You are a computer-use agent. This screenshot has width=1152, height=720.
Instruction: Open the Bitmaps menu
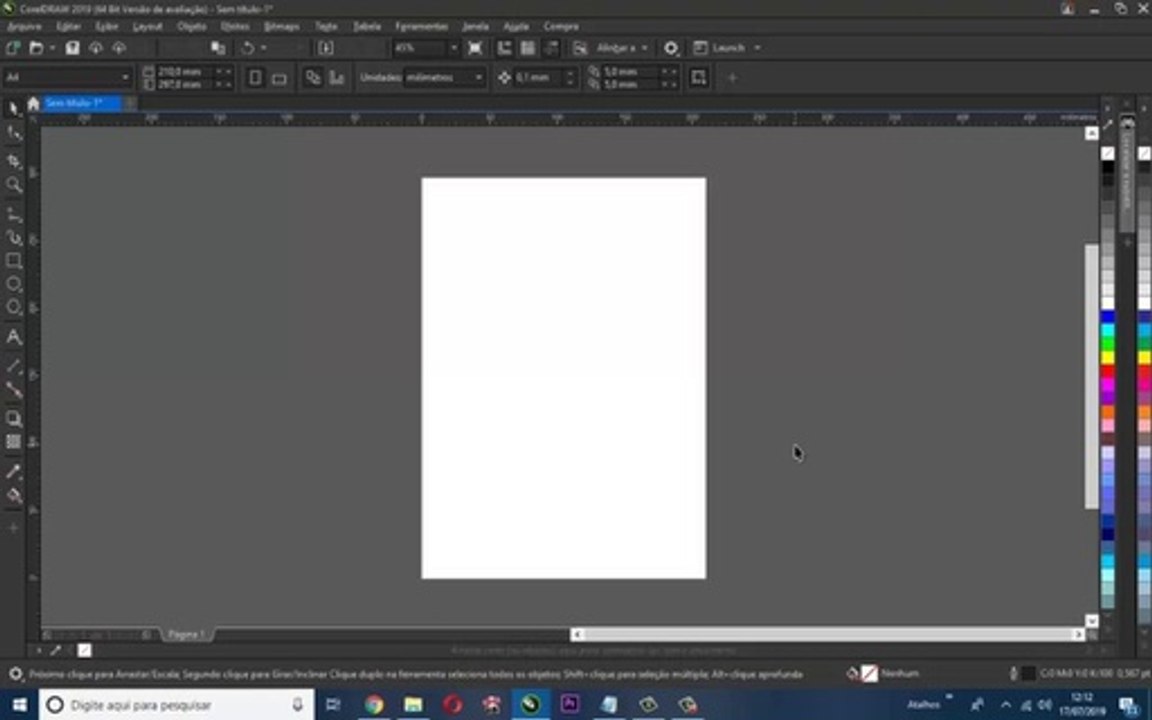coord(281,26)
